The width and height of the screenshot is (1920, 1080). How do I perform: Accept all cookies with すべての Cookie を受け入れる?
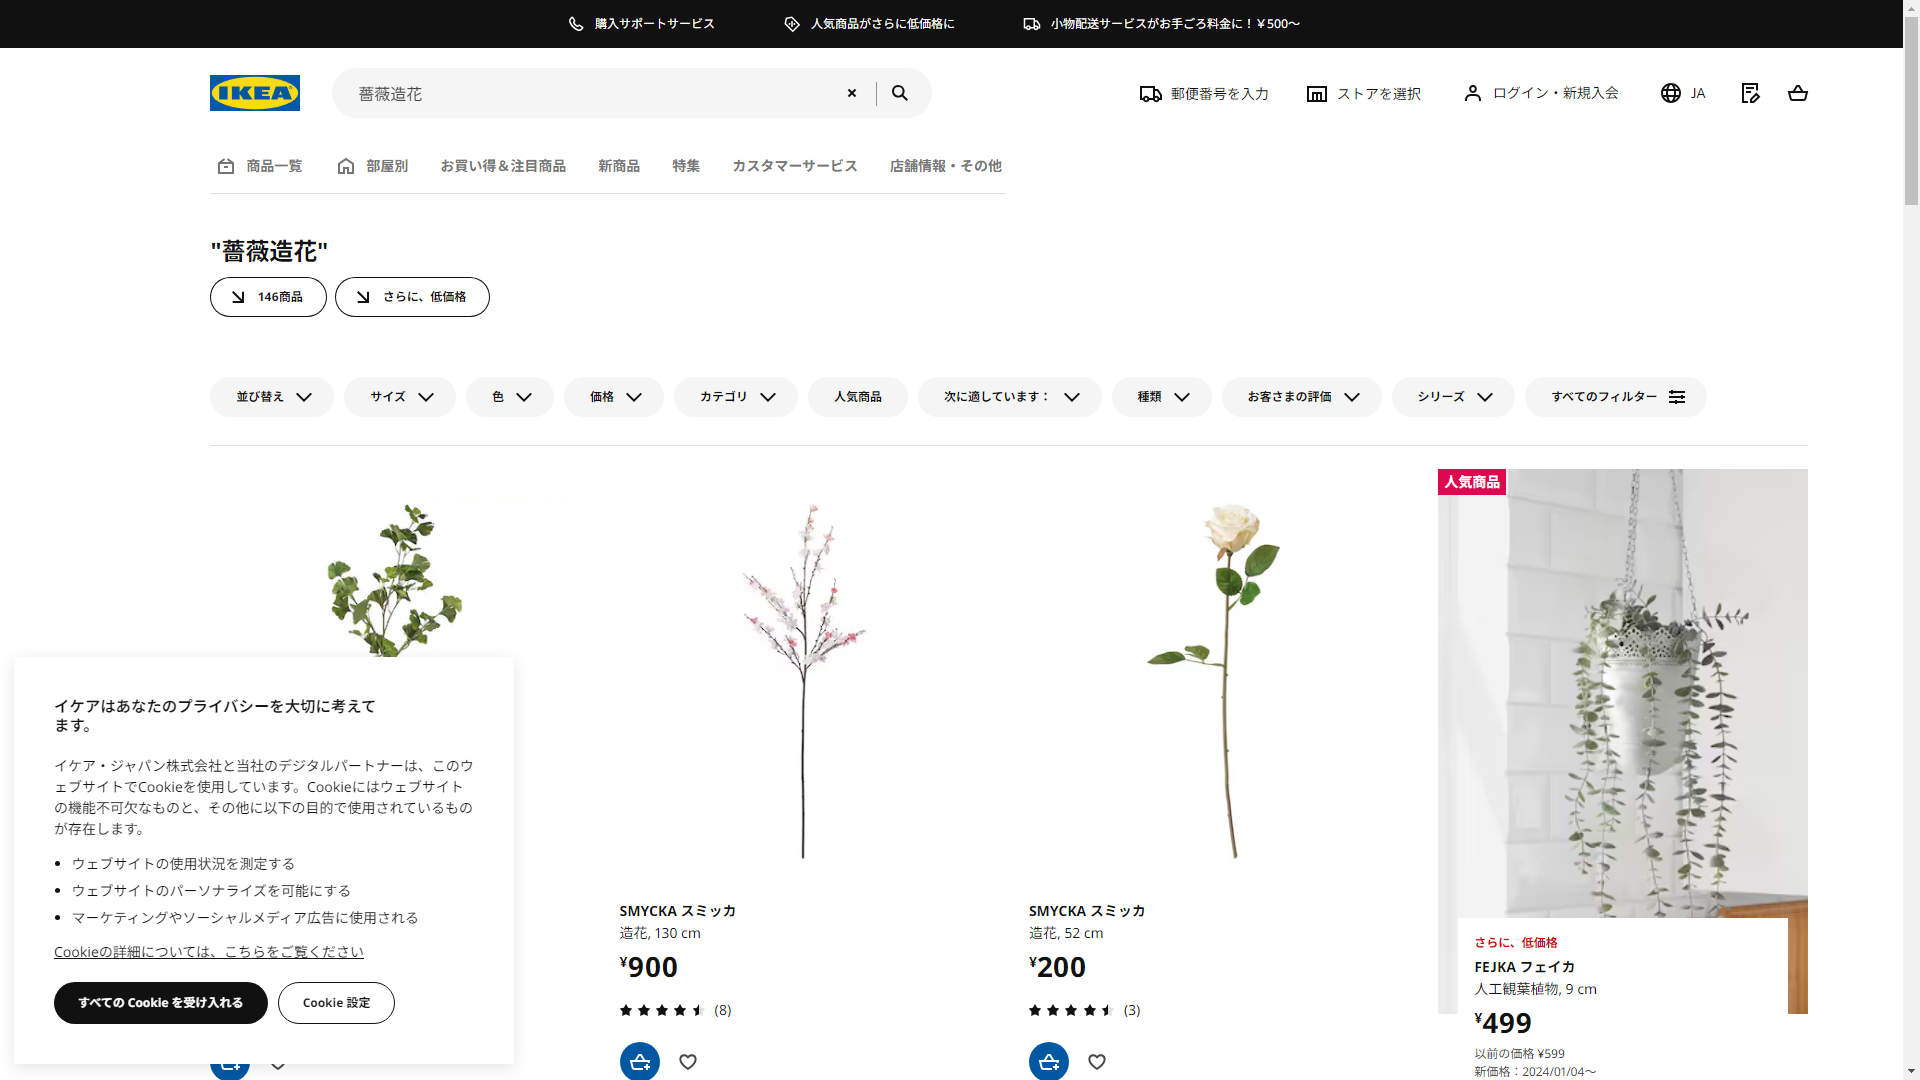click(x=161, y=1003)
